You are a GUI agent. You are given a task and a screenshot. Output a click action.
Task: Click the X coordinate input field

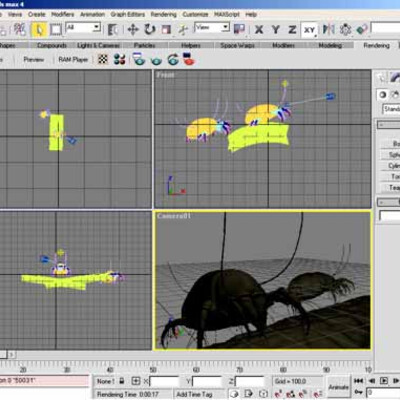164,381
